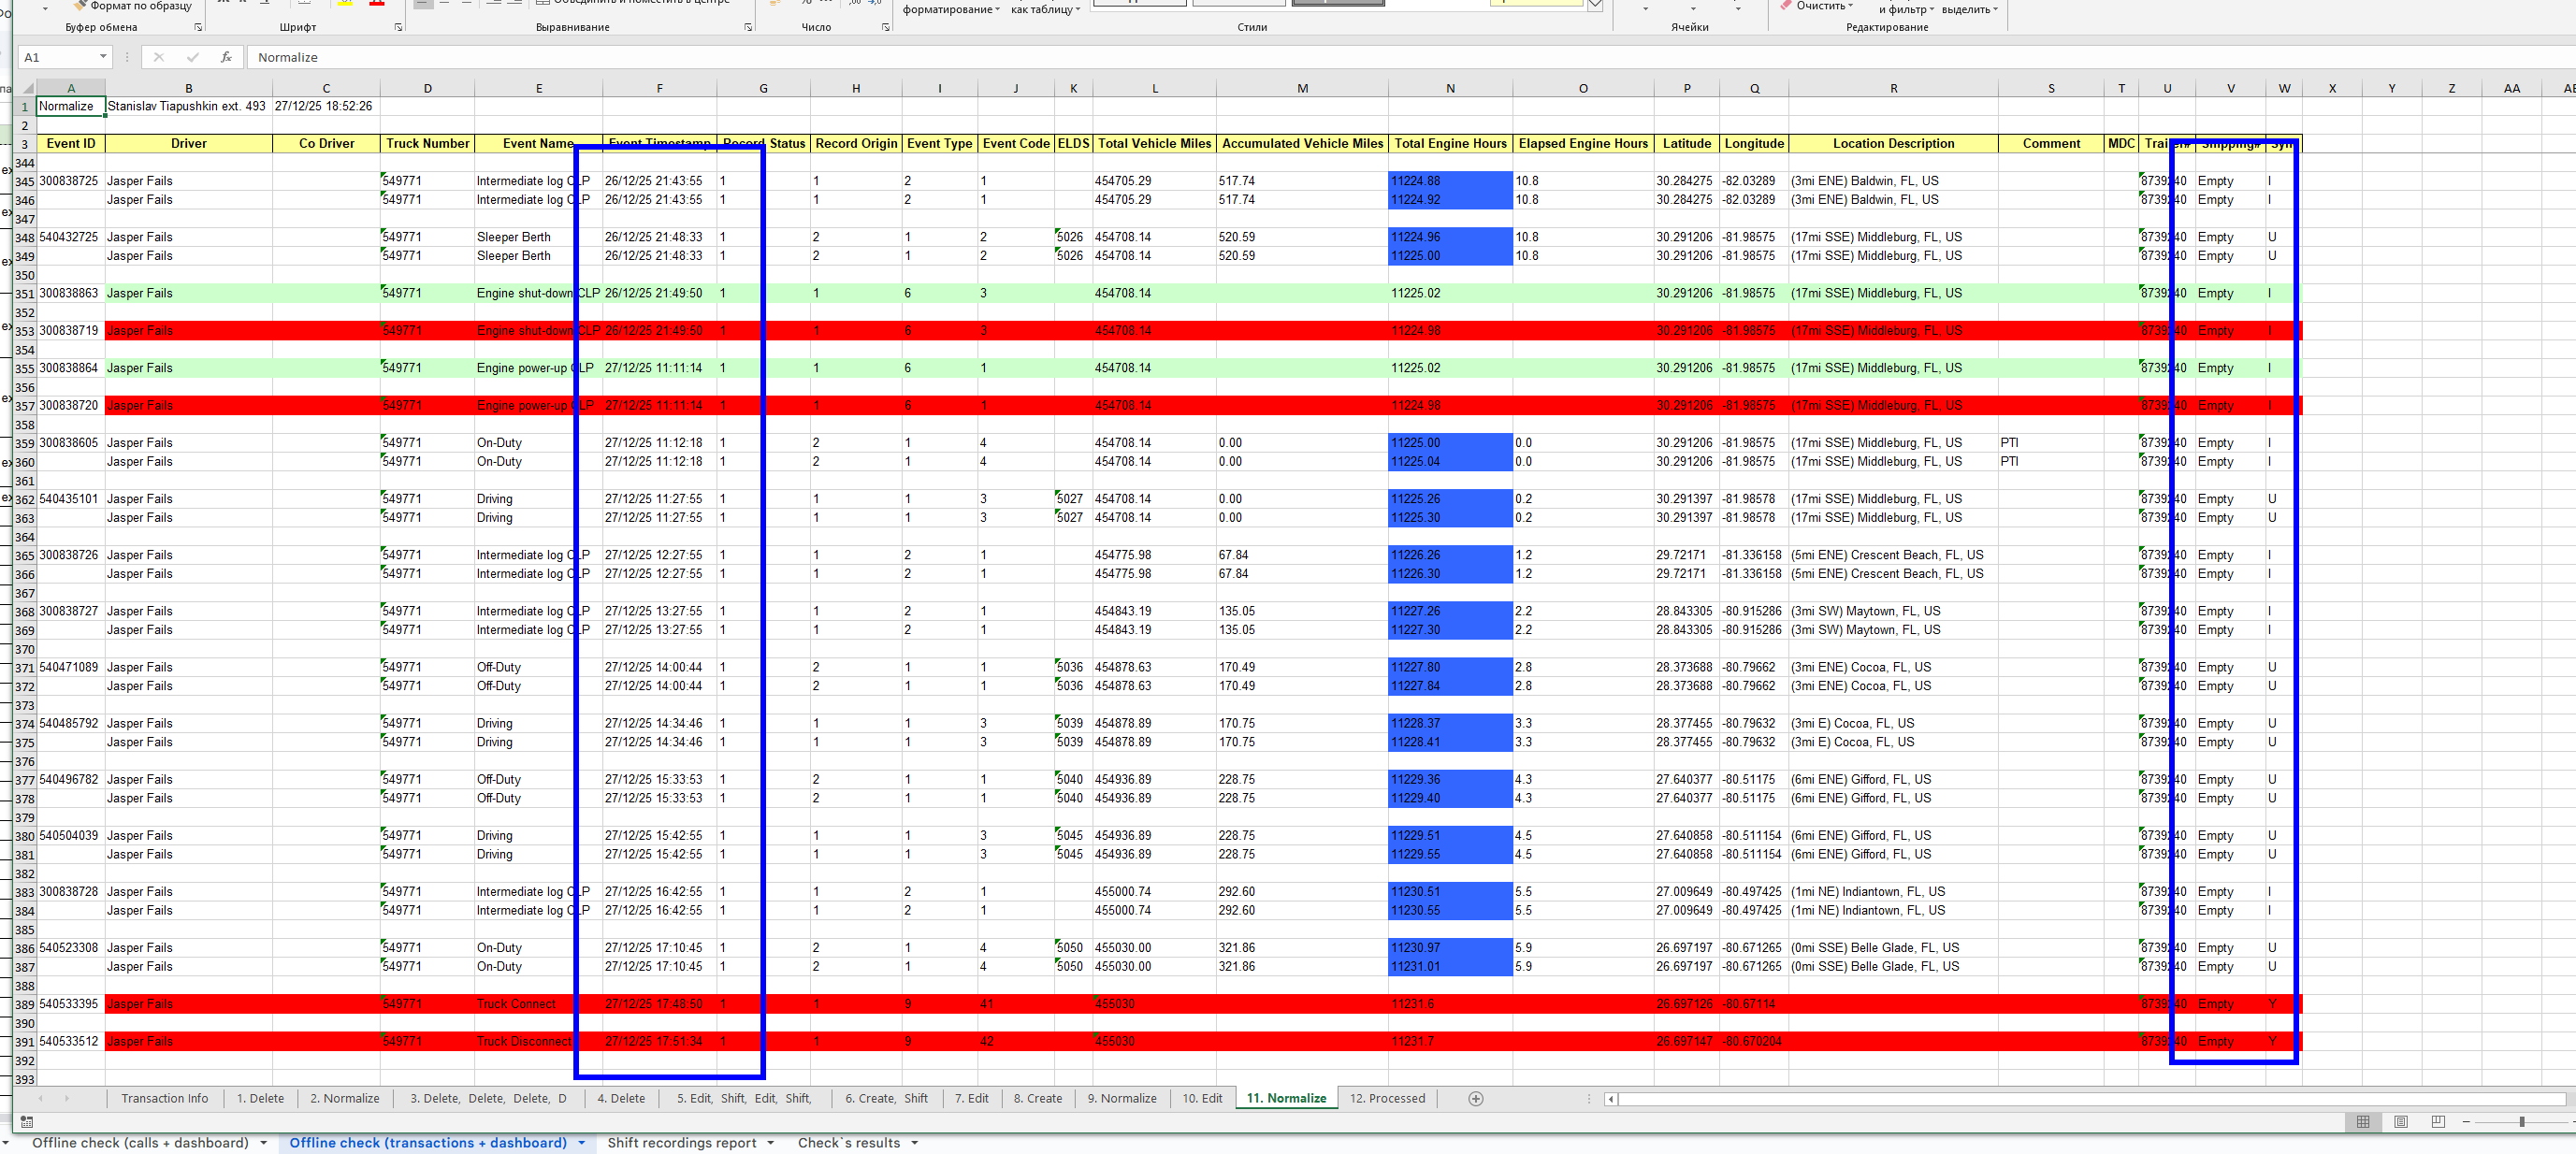Viewport: 2576px width, 1154px height.
Task: Adjust the zoom slider in status bar
Action: coord(2521,1122)
